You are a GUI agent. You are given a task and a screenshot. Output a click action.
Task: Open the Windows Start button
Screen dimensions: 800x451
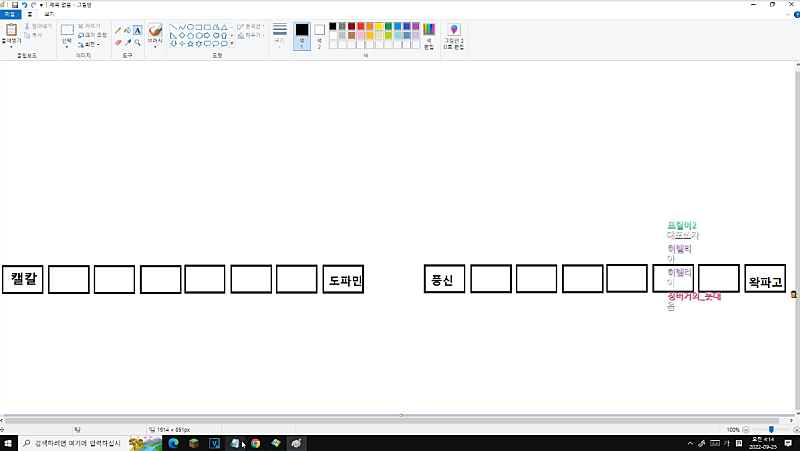8,443
